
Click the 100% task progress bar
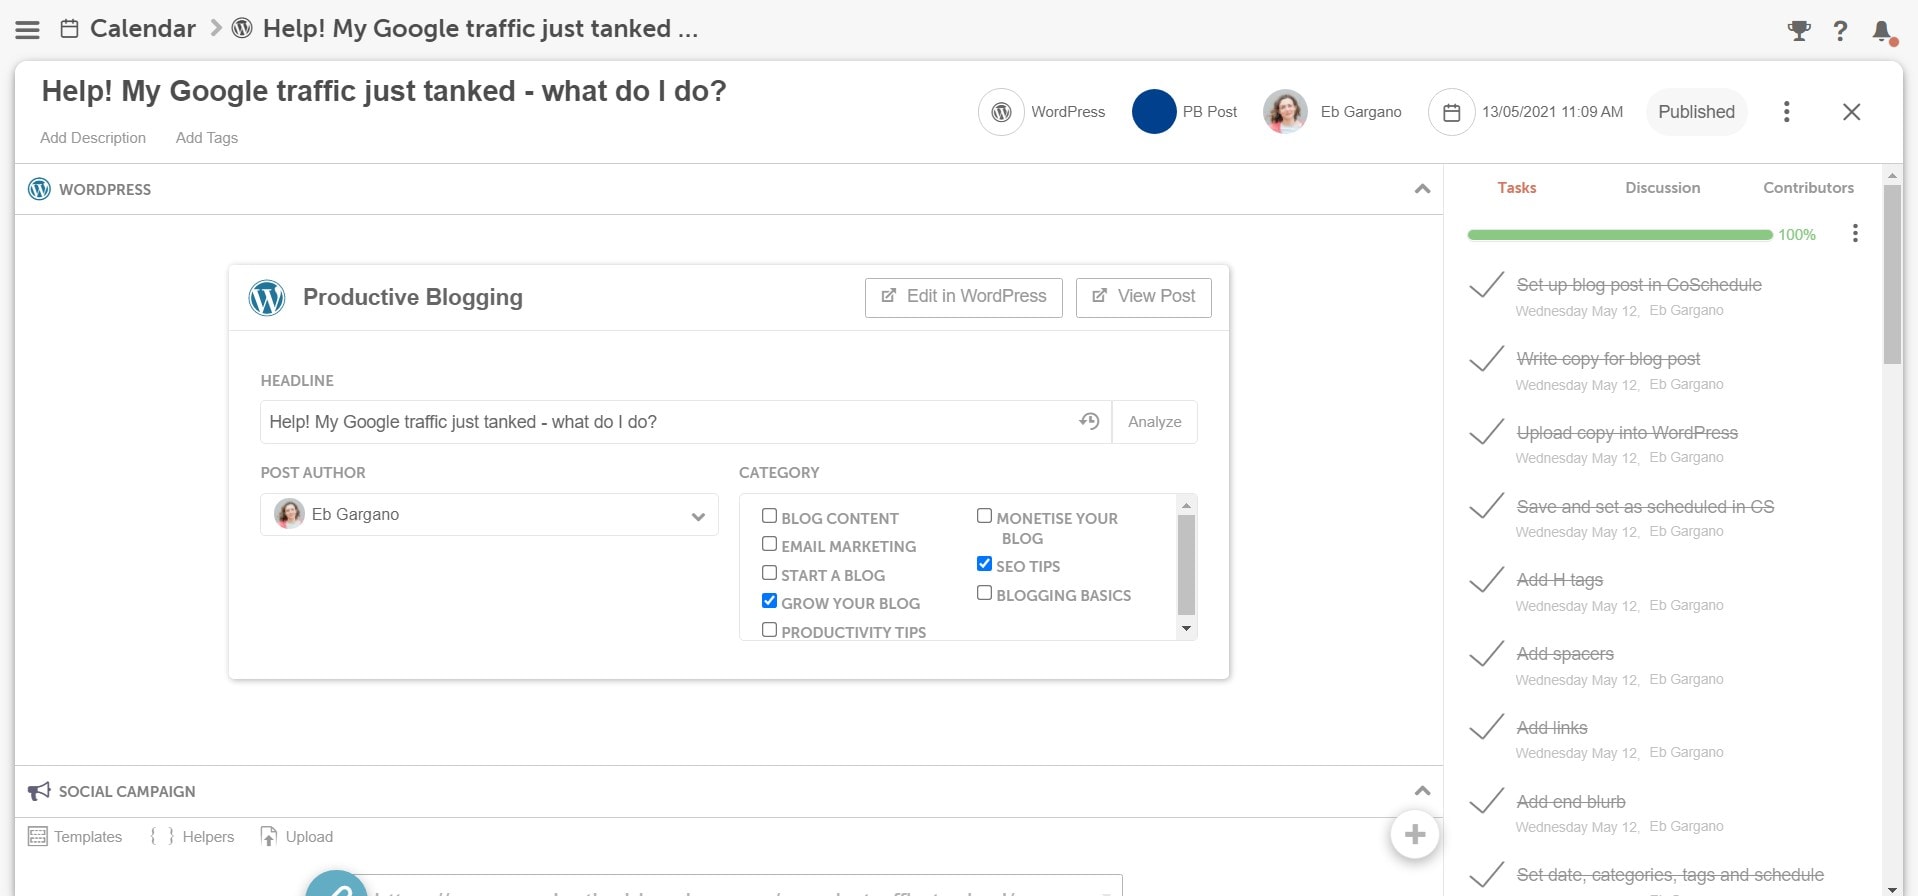coord(1619,235)
